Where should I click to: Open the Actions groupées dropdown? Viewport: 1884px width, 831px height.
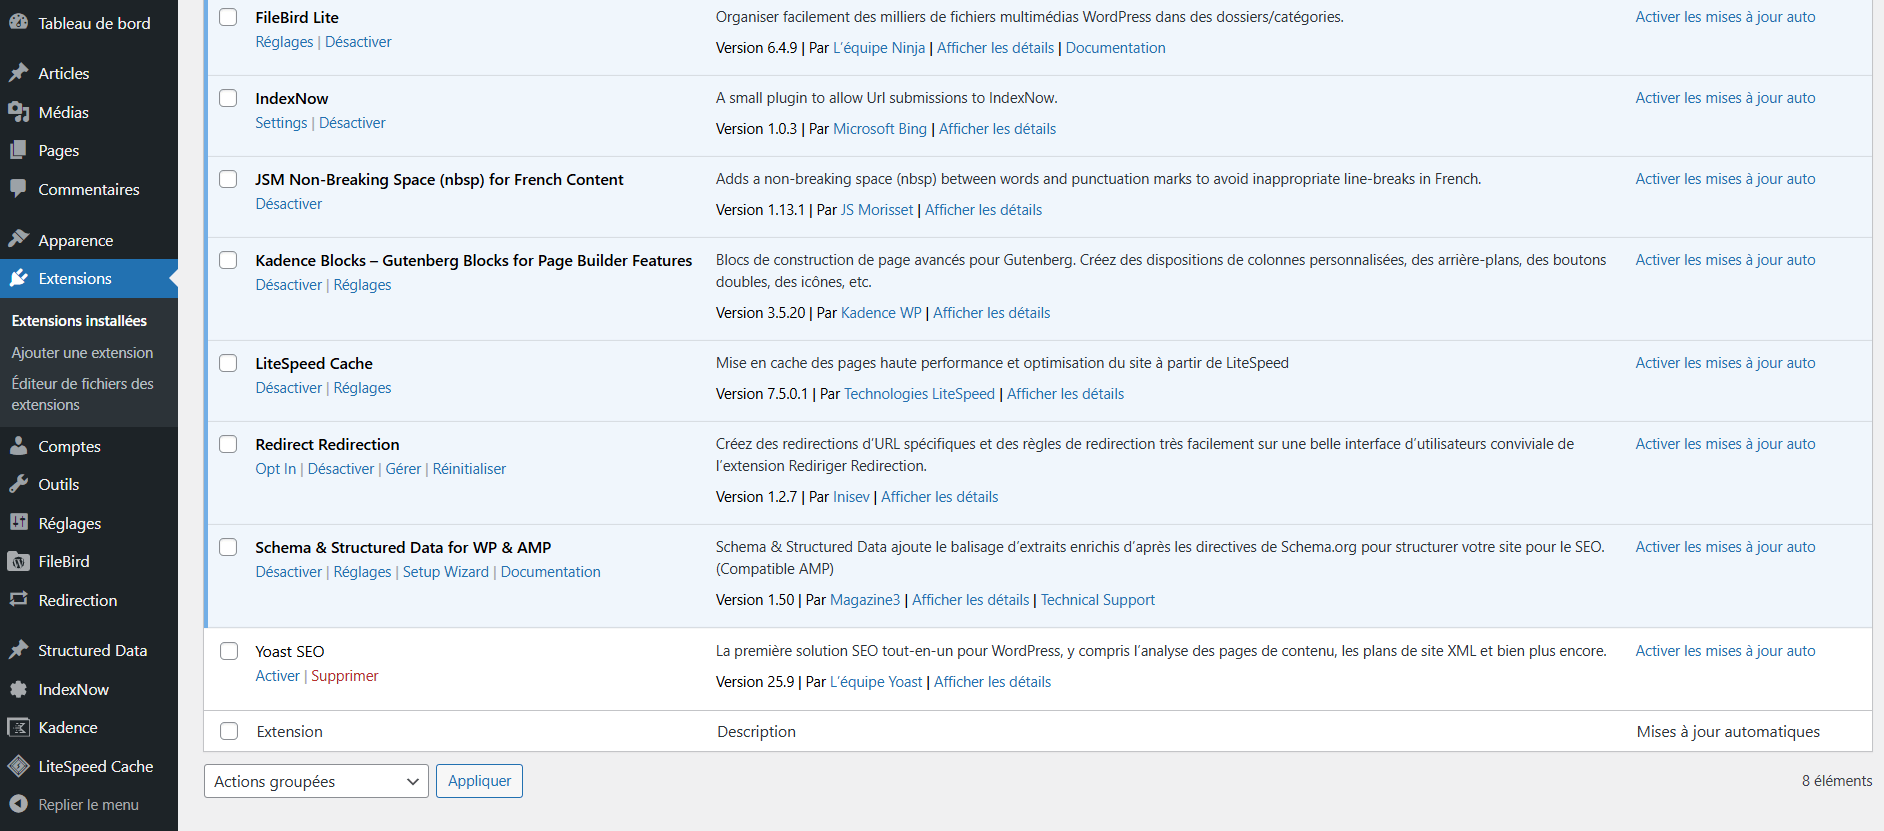click(315, 781)
